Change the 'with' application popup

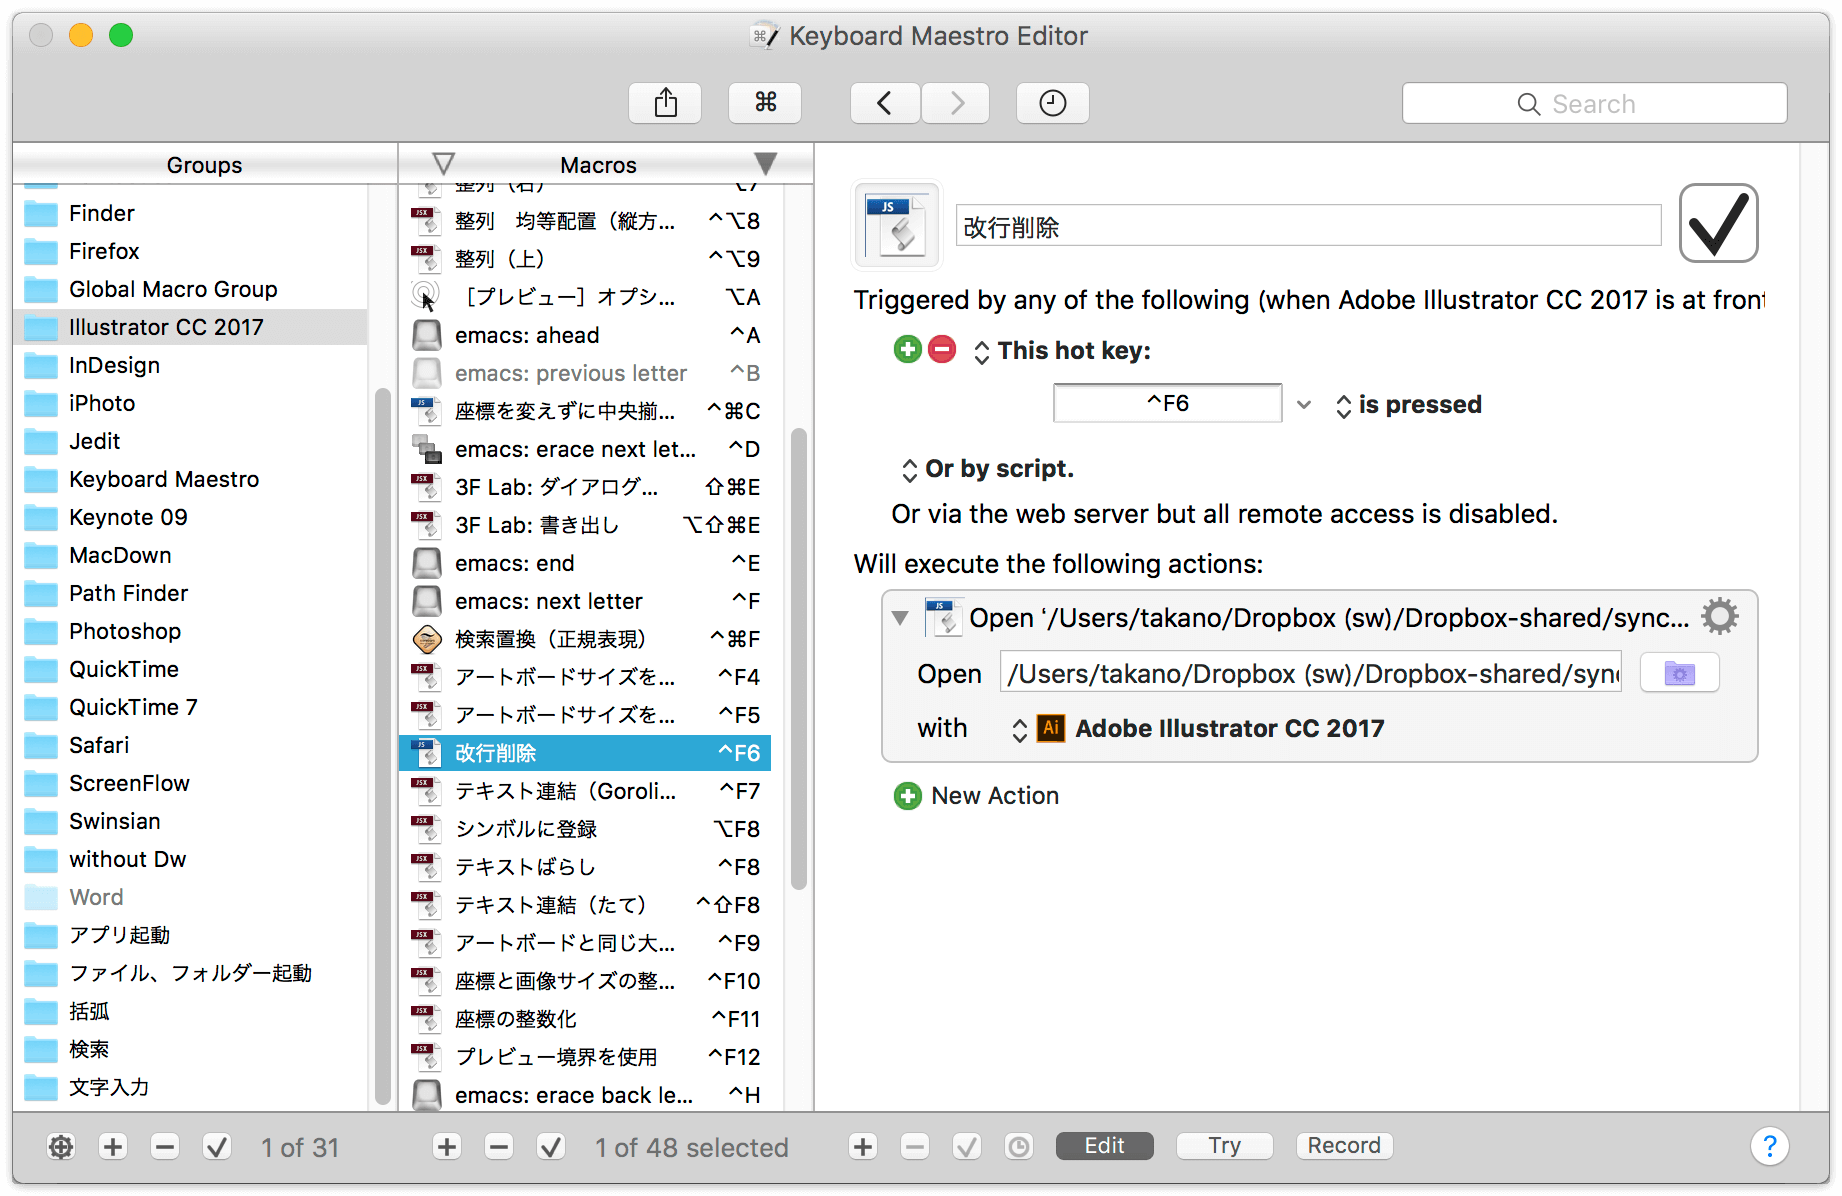pyautogui.click(x=1198, y=728)
